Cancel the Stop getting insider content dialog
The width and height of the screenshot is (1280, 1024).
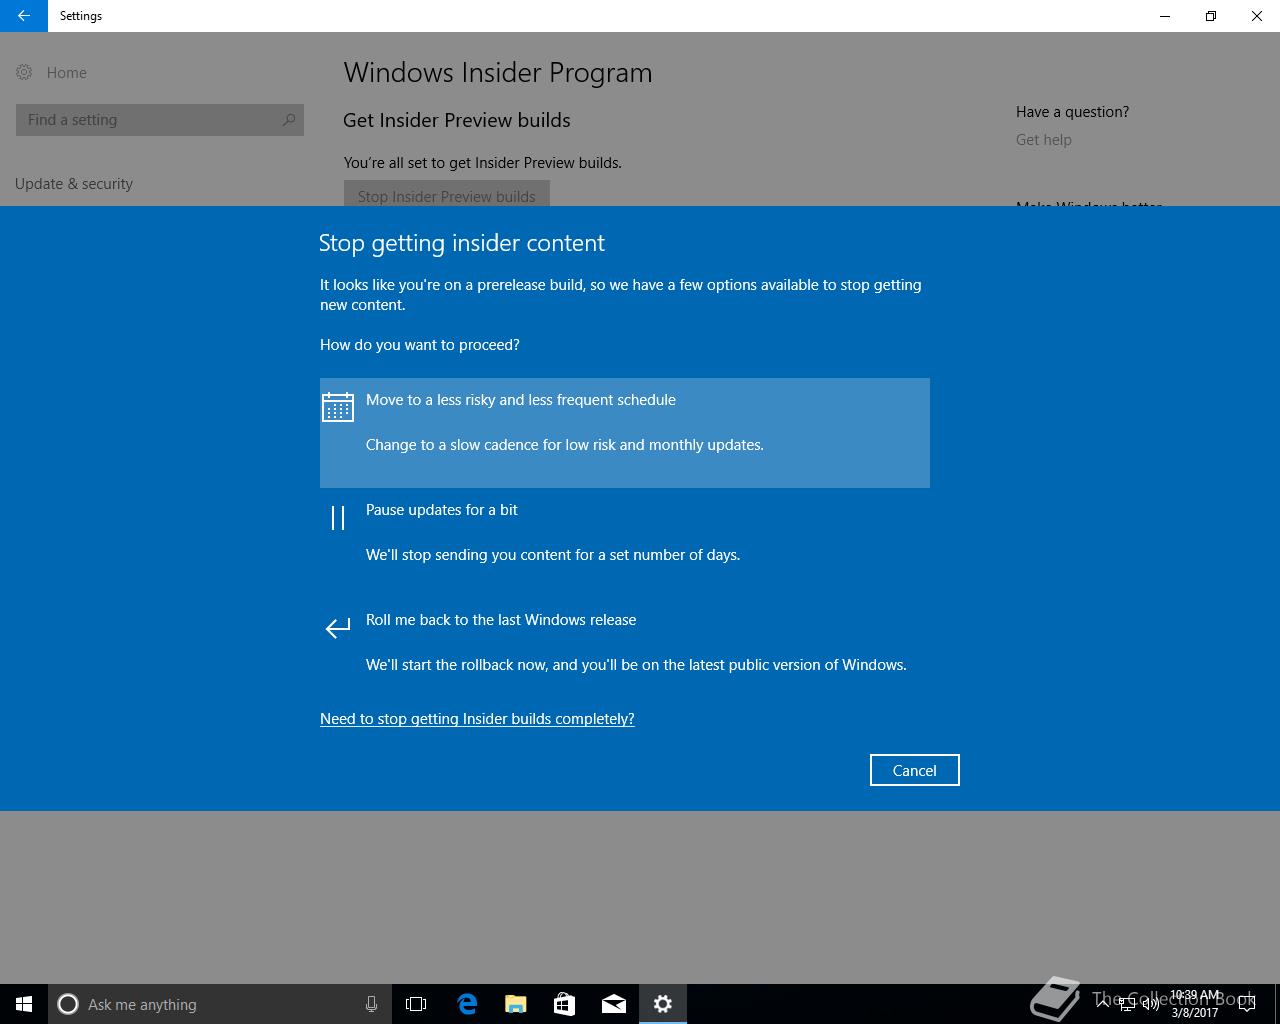click(914, 770)
